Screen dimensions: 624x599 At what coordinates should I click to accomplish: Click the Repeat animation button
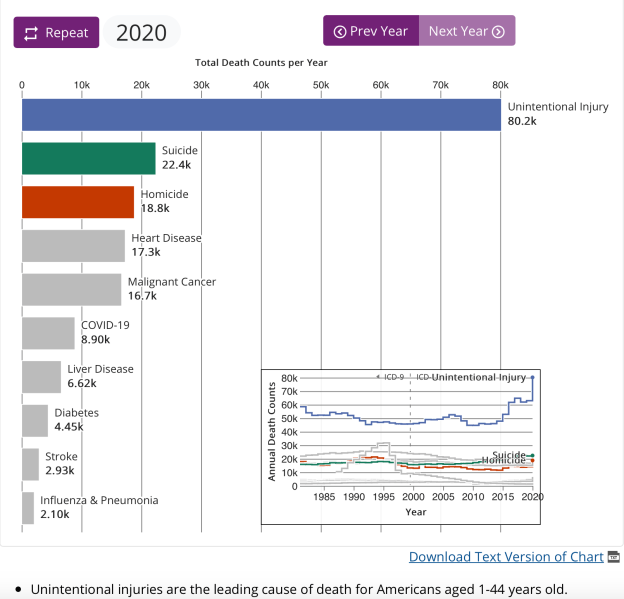point(56,32)
